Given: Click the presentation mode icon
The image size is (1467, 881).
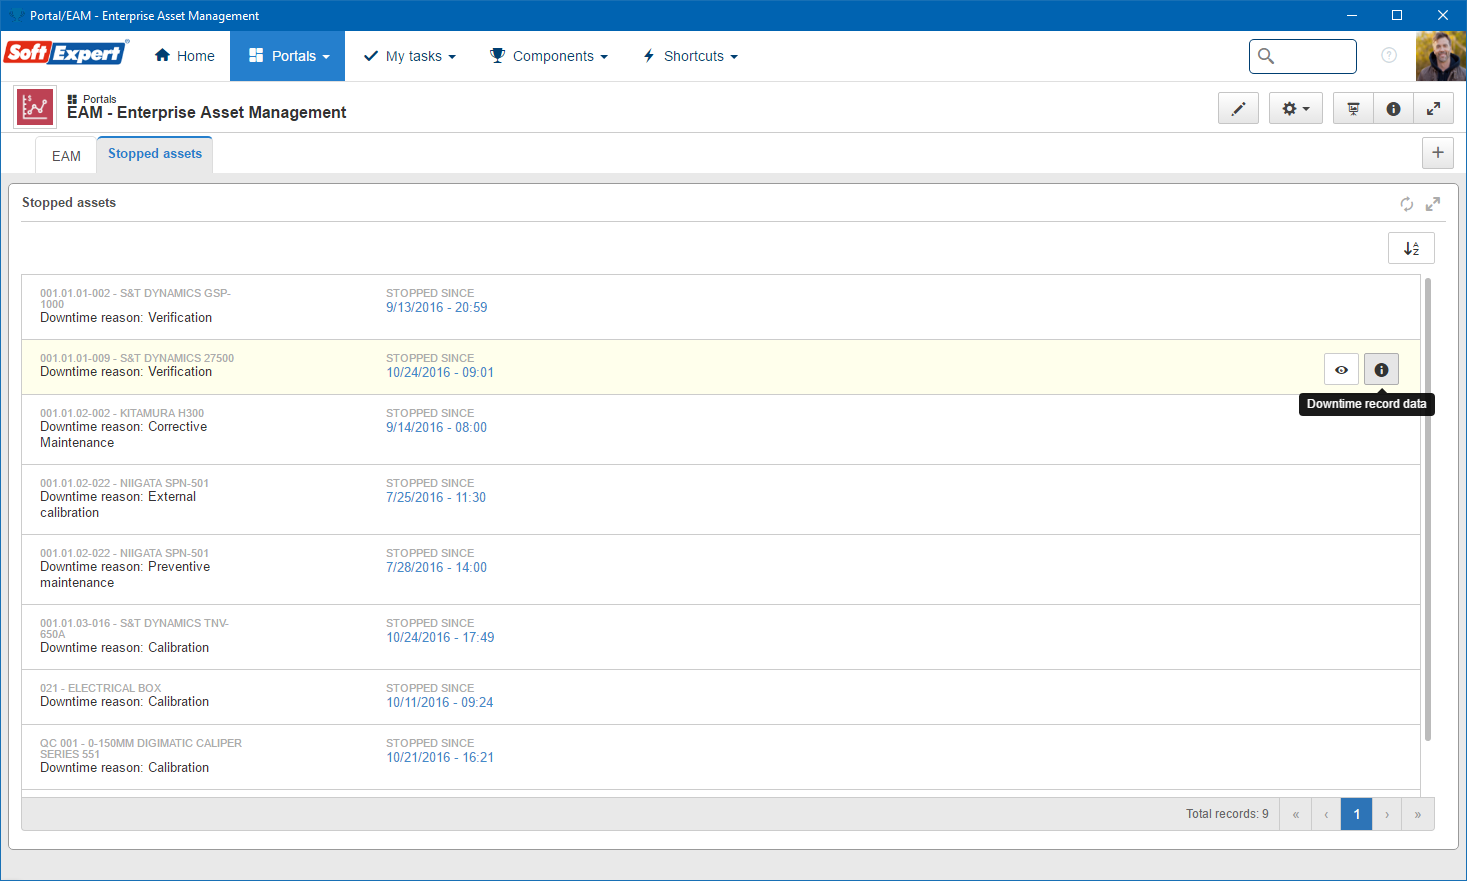Looking at the screenshot, I should (1353, 108).
